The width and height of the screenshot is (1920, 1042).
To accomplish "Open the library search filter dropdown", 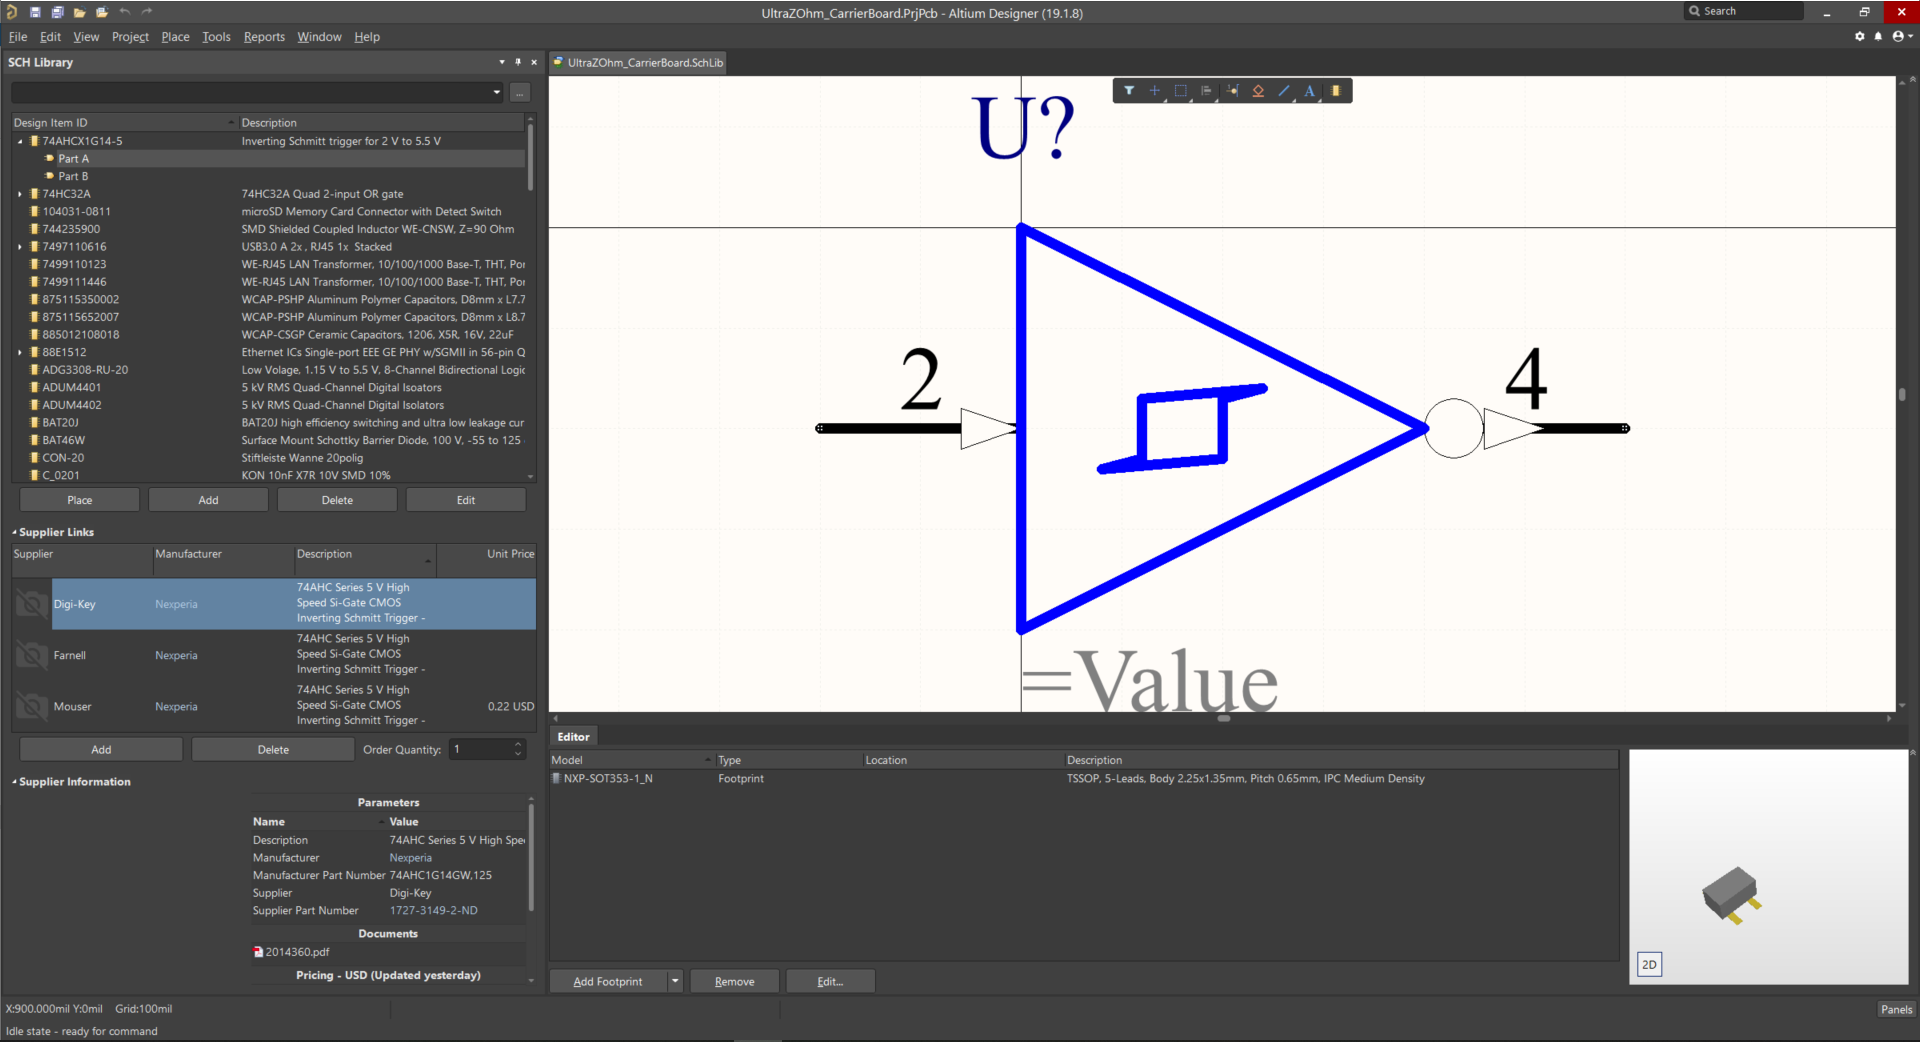I will point(497,93).
